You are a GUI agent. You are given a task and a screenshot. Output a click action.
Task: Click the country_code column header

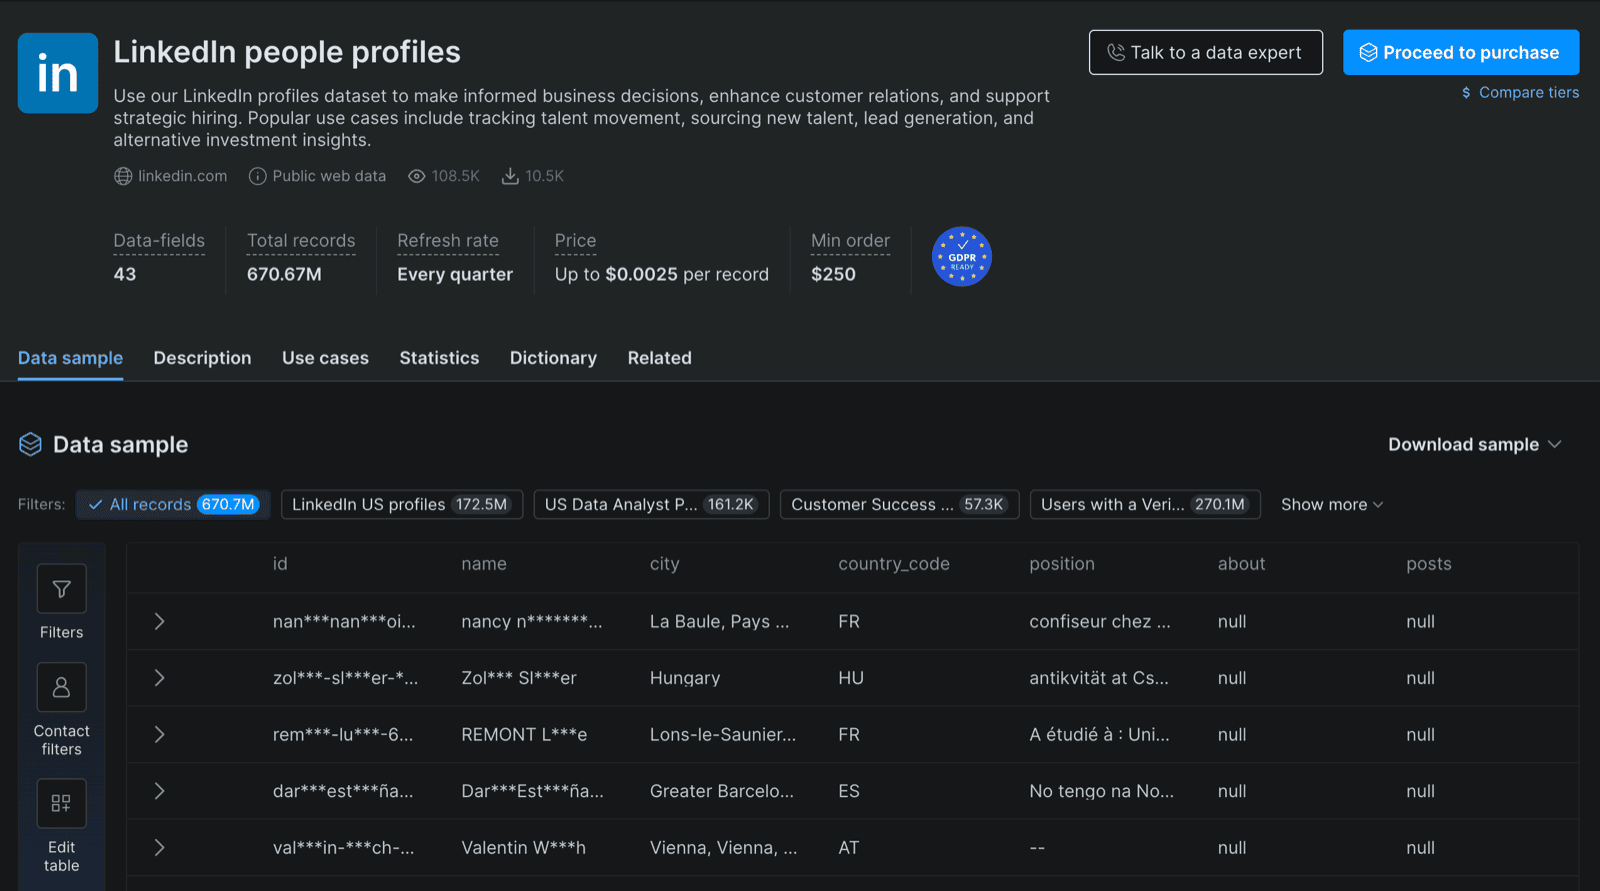pos(894,564)
